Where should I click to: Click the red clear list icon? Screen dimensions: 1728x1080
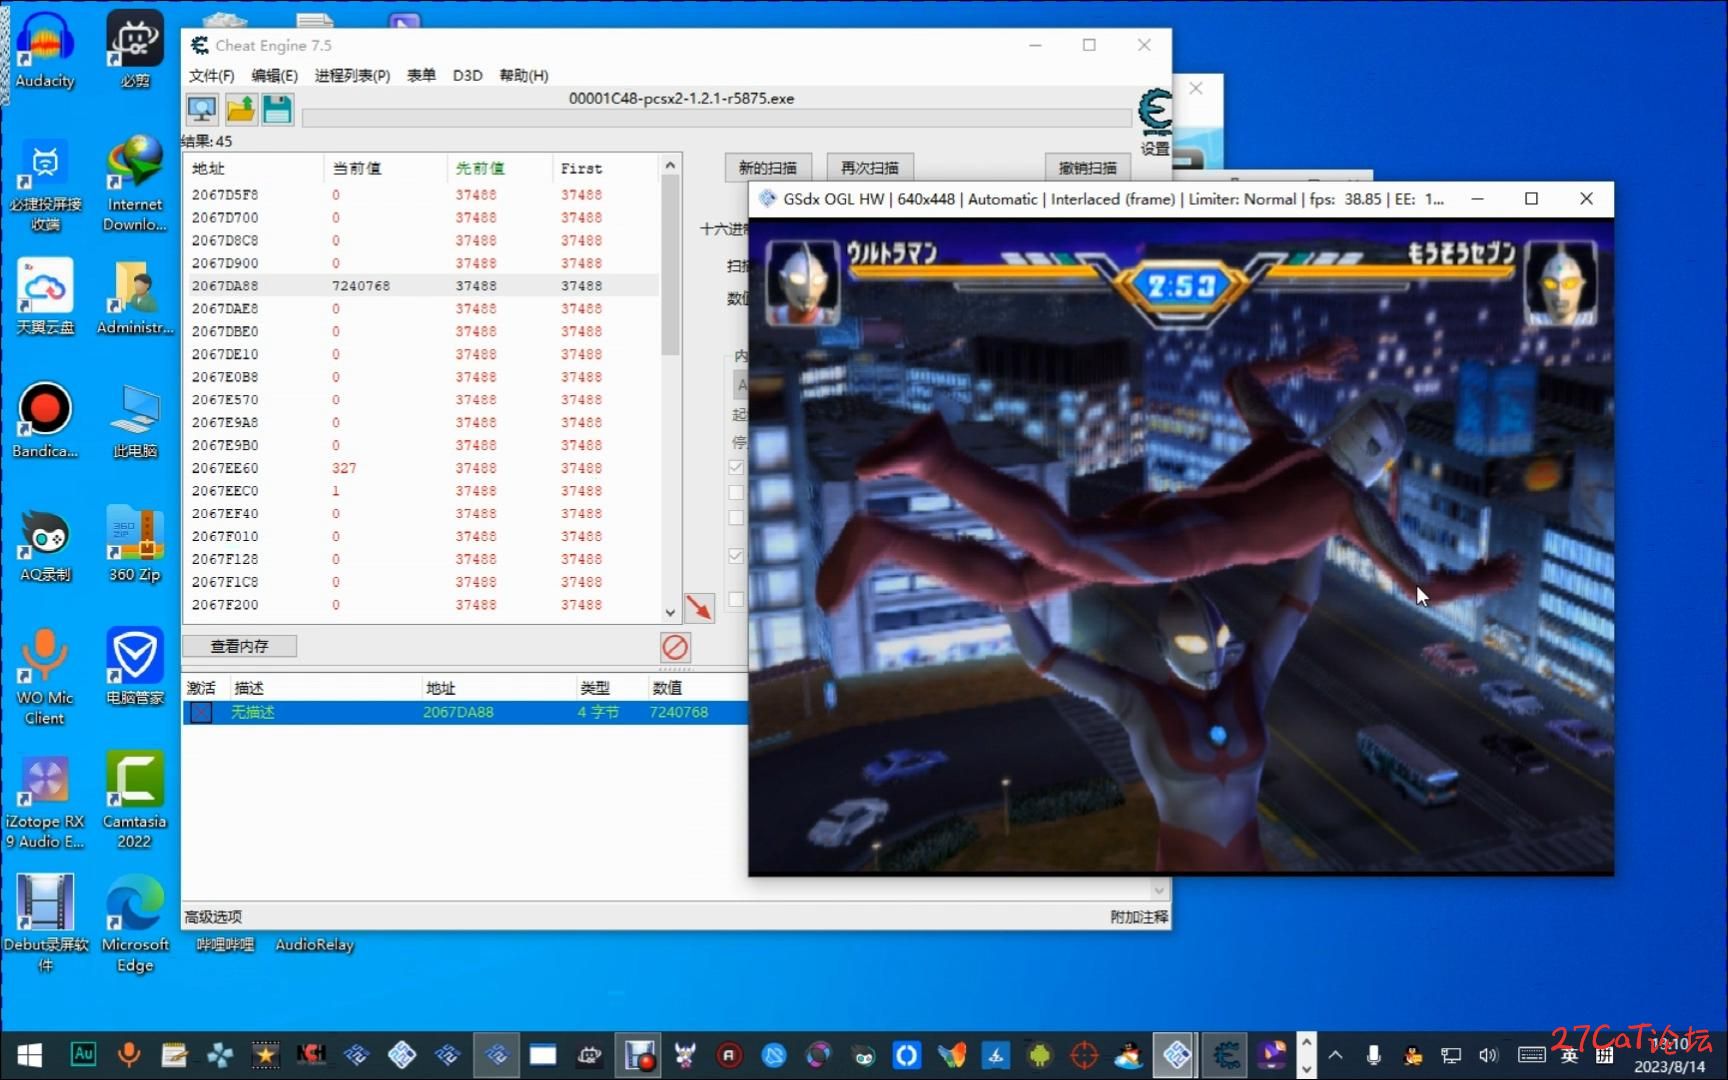pyautogui.click(x=675, y=648)
